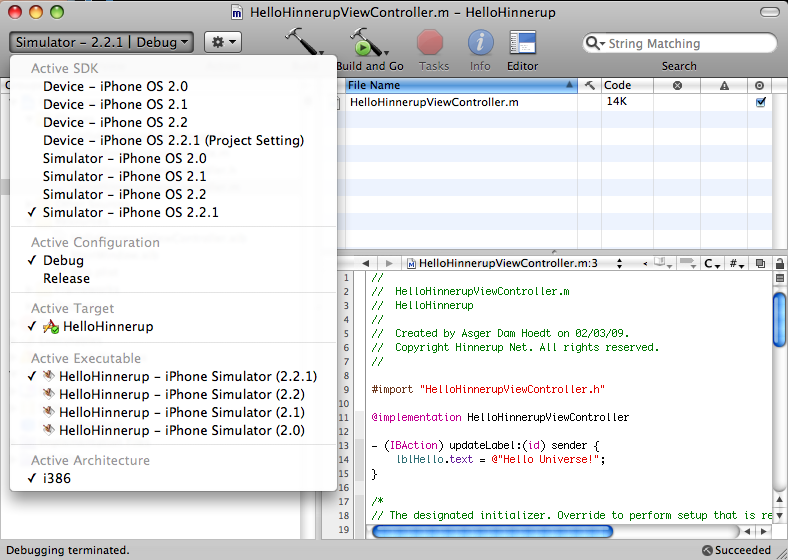
Task: Click the title bar file proxy icon
Action: [237, 13]
